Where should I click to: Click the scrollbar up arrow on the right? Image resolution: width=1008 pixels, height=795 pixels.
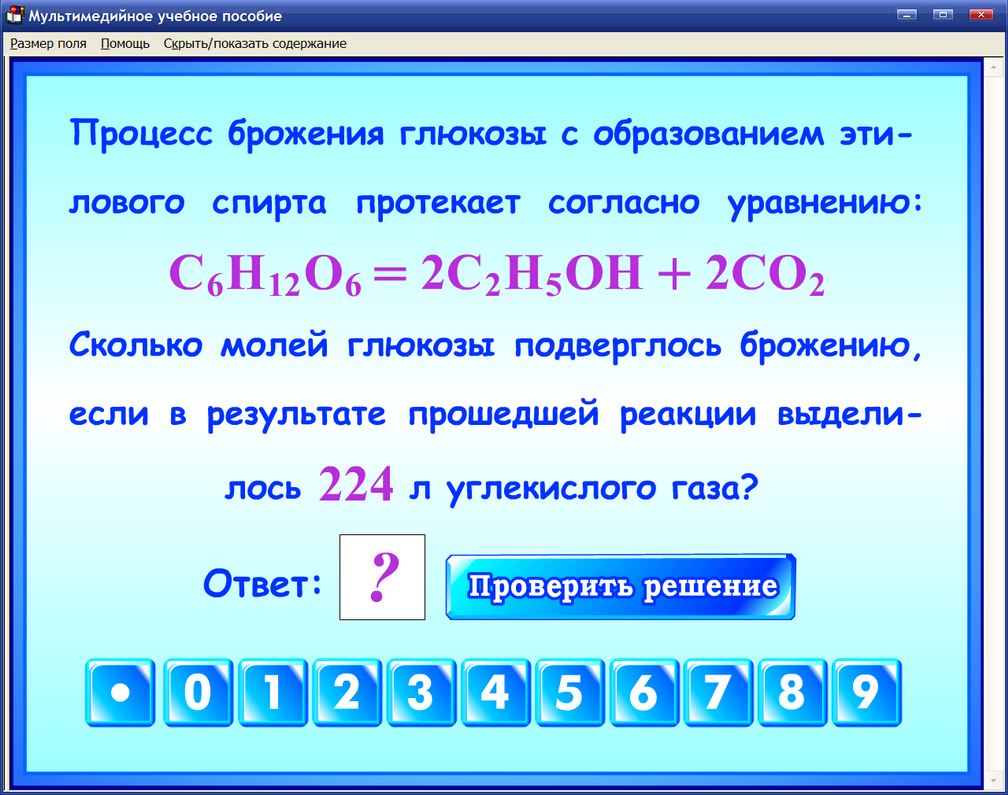click(993, 67)
